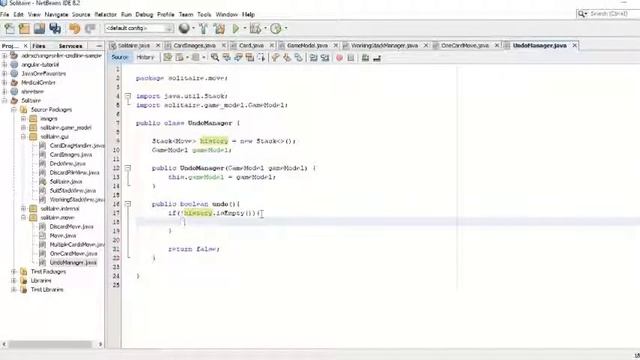The width and height of the screenshot is (640, 360).
Task: Open the default config dropdown
Action: (139, 28)
